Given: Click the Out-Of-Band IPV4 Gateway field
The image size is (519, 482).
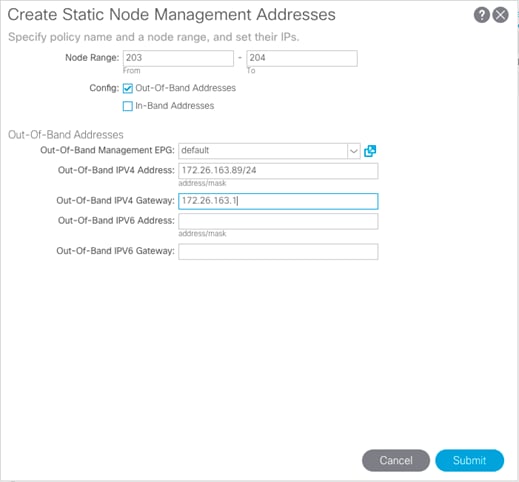Looking at the screenshot, I should (278, 201).
